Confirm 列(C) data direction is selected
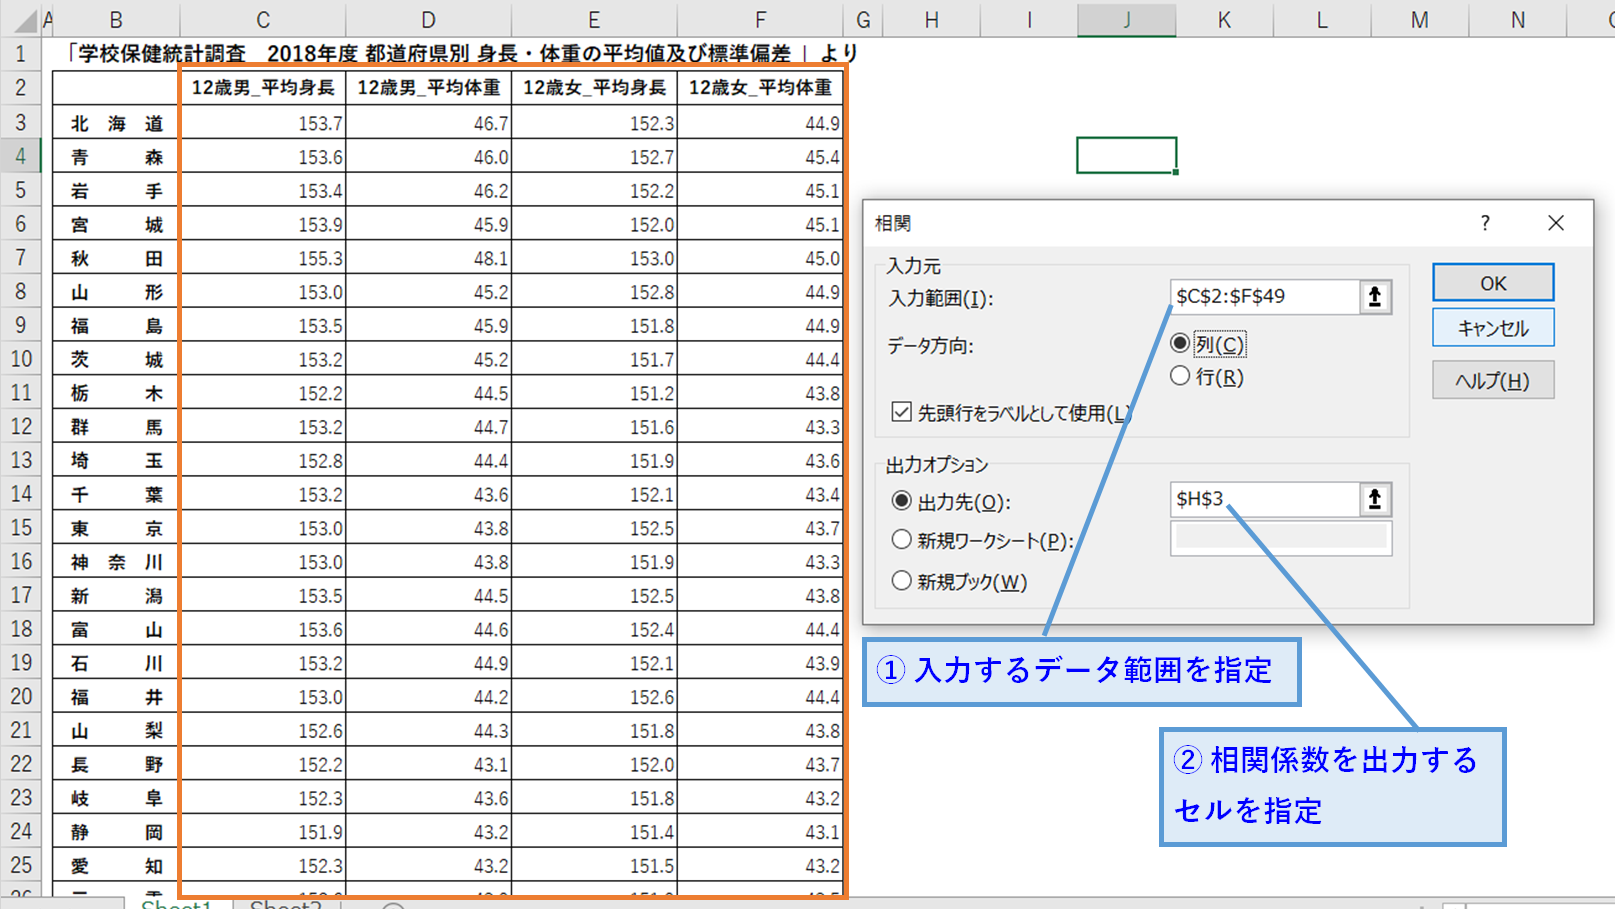 pos(1181,343)
